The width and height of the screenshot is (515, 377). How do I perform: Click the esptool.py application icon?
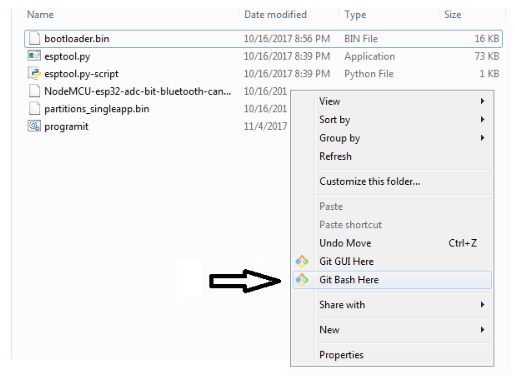tap(34, 56)
